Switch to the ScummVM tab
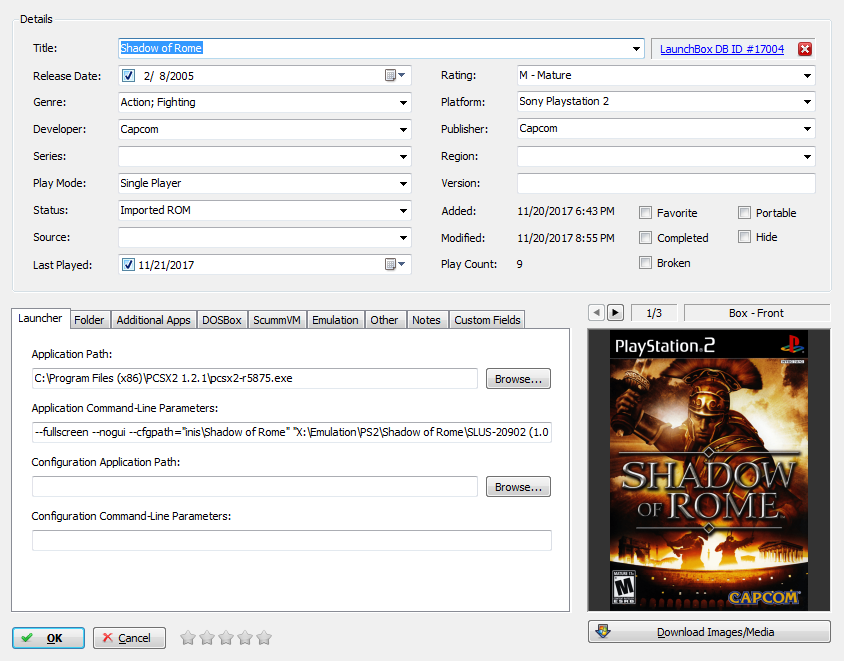844x661 pixels. pos(277,320)
